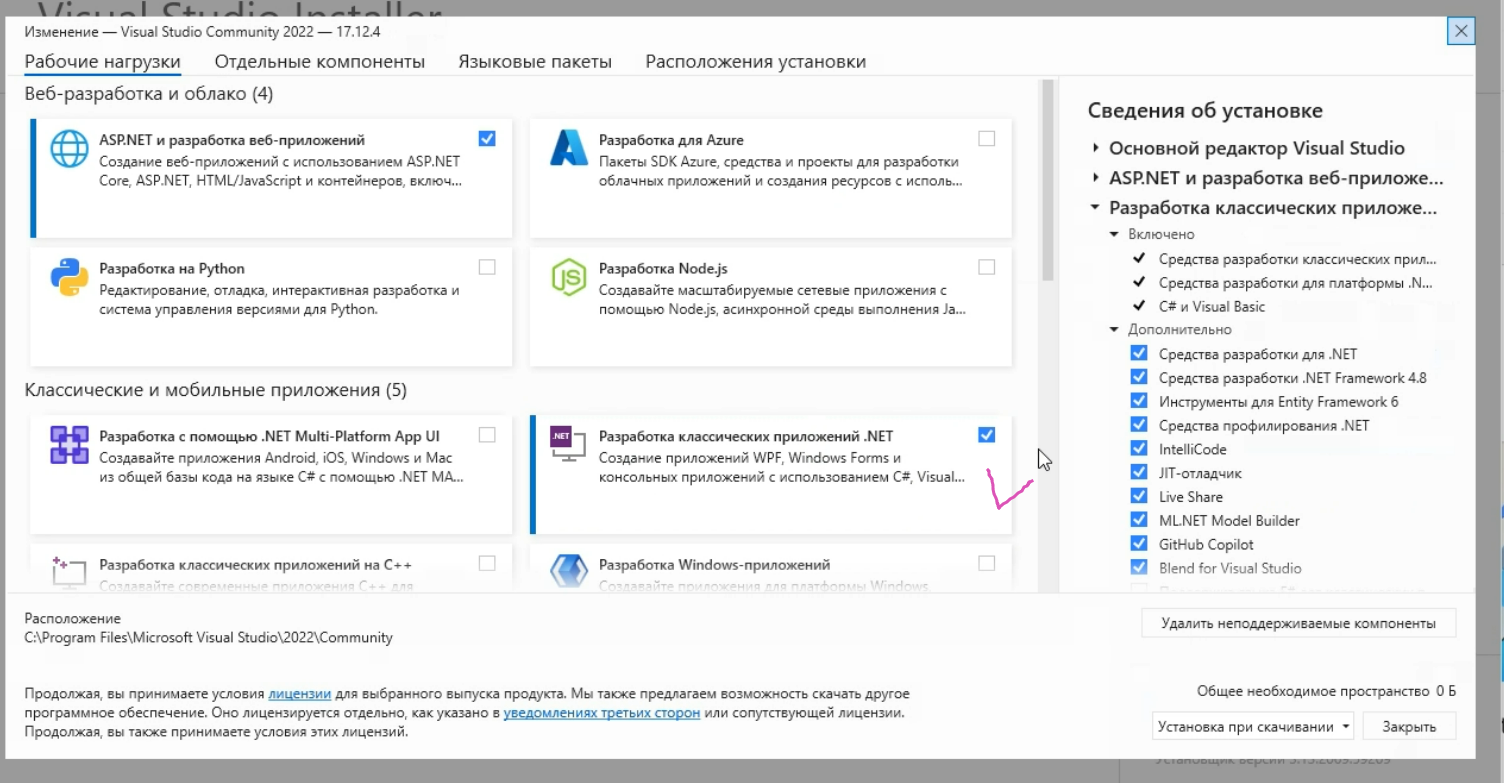Viewport: 1504px width, 783px height.
Task: Click the Общее необходимое пространство 0 Б text
Action: click(1326, 691)
